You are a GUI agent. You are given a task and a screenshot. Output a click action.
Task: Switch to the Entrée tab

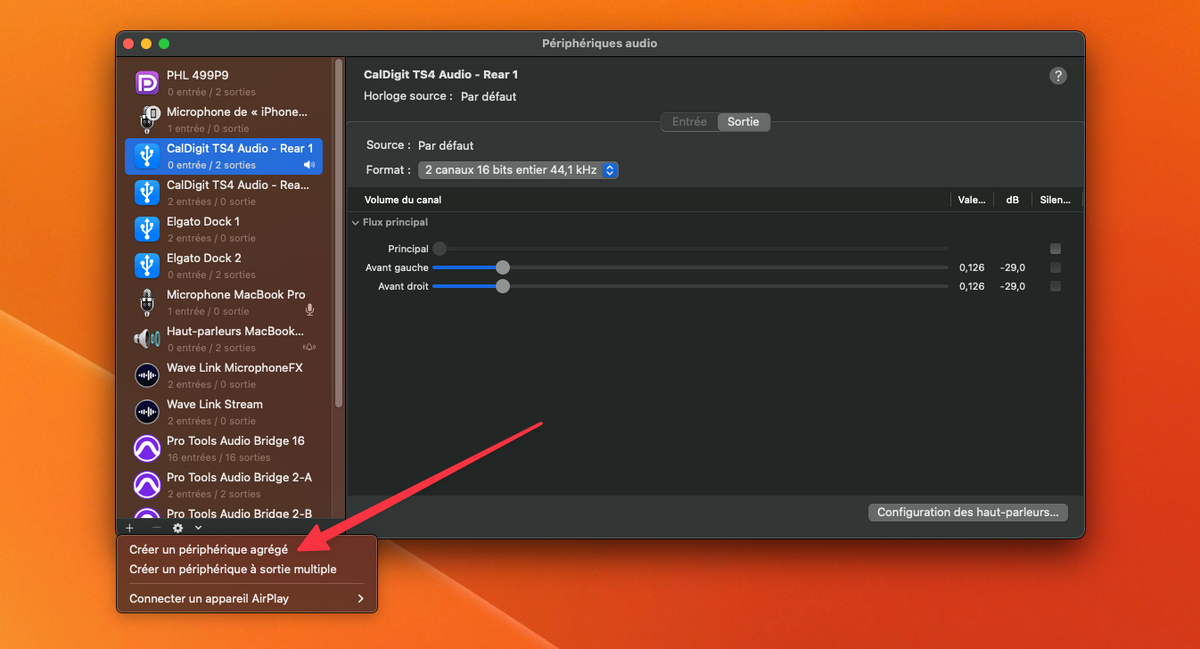pos(689,122)
